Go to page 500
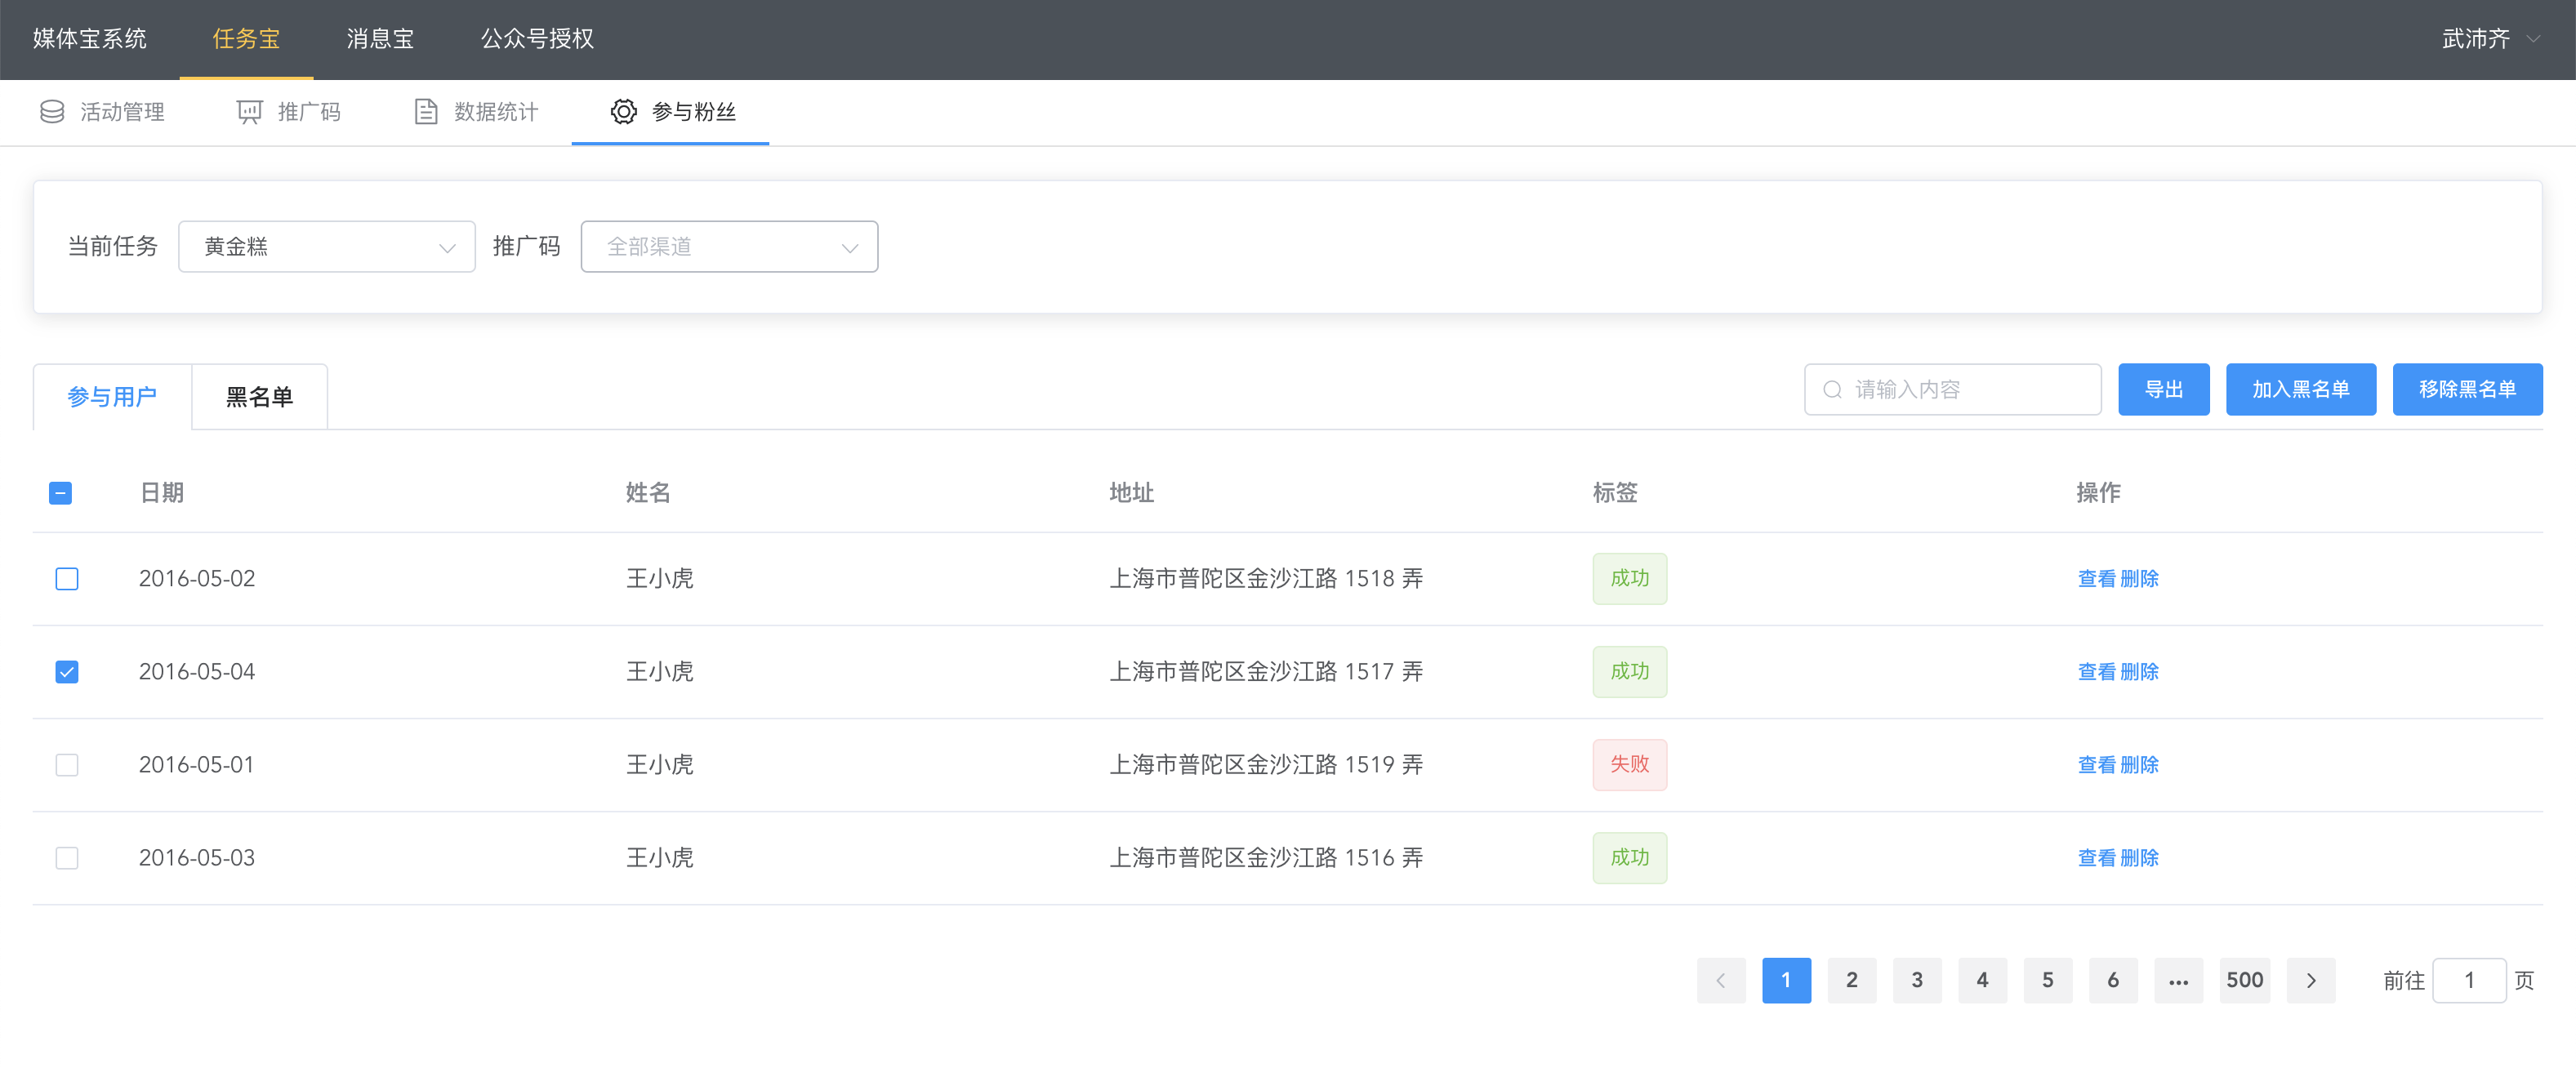 pos(2244,980)
